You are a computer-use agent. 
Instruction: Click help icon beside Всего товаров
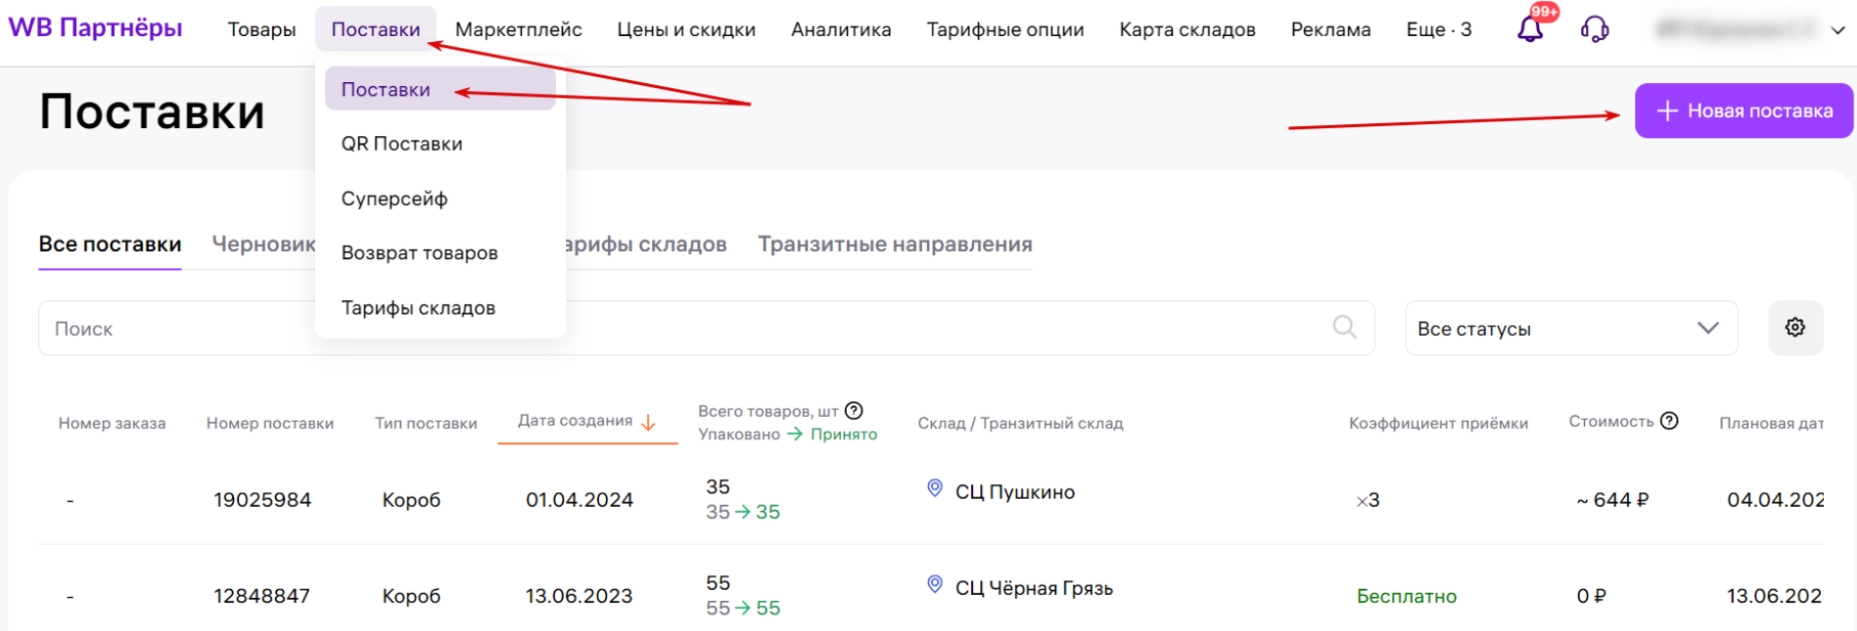tap(854, 411)
